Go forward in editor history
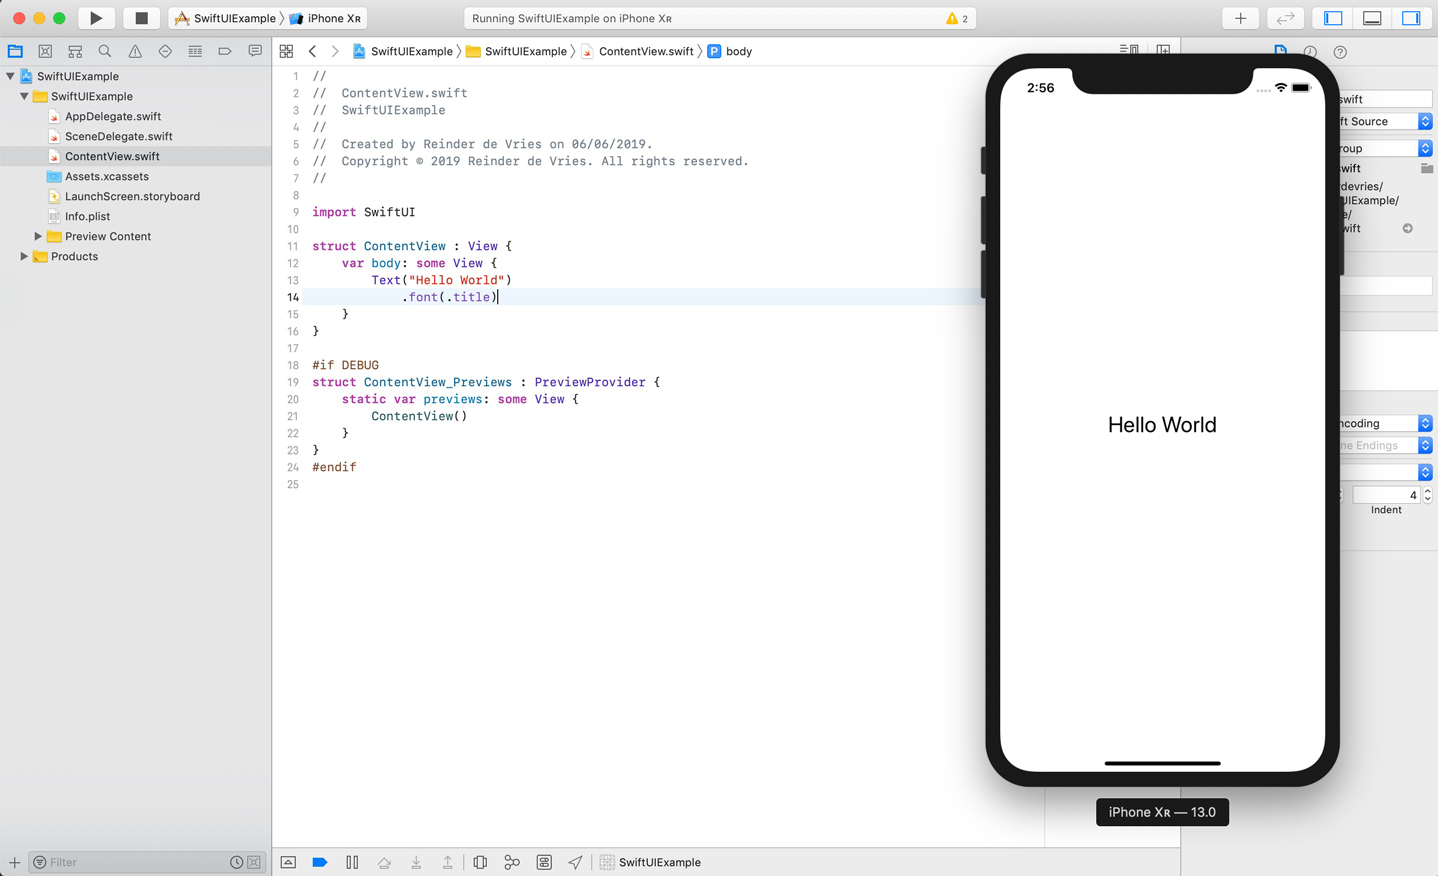This screenshot has height=876, width=1438. click(x=335, y=51)
